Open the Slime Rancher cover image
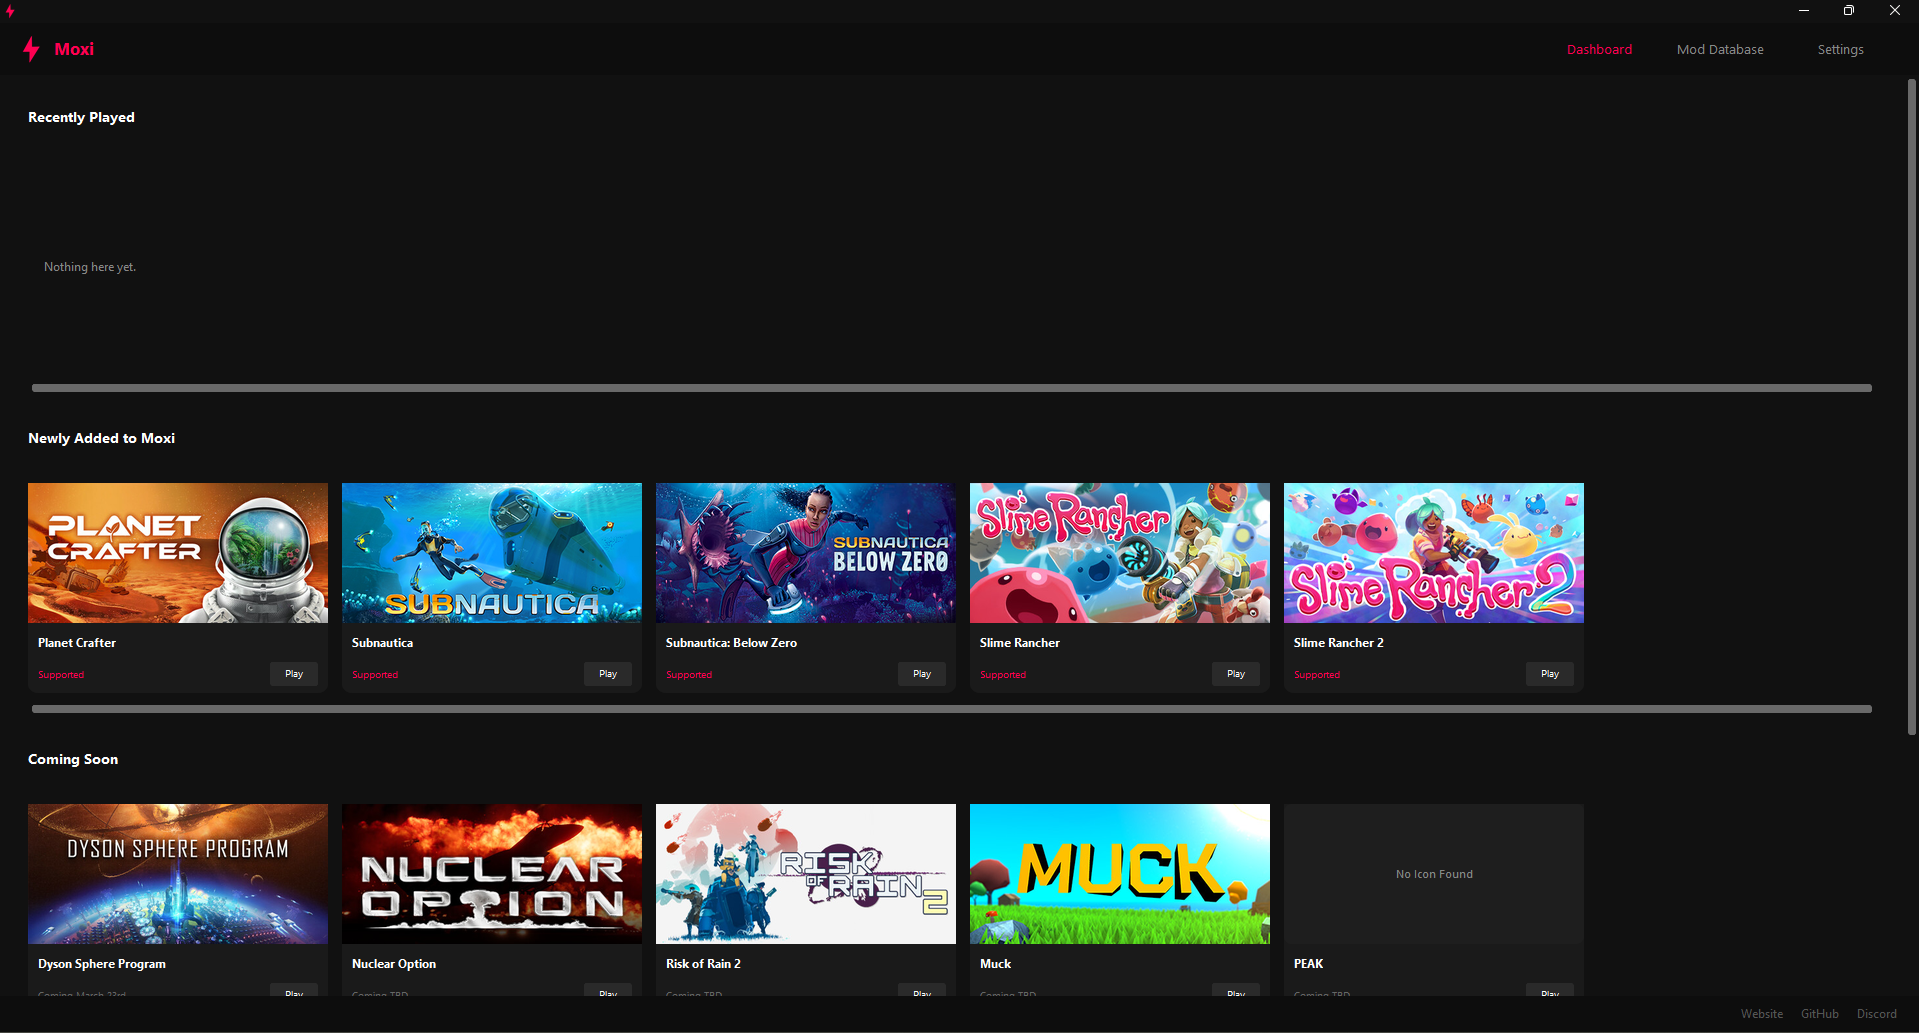The width and height of the screenshot is (1919, 1033). (1120, 553)
